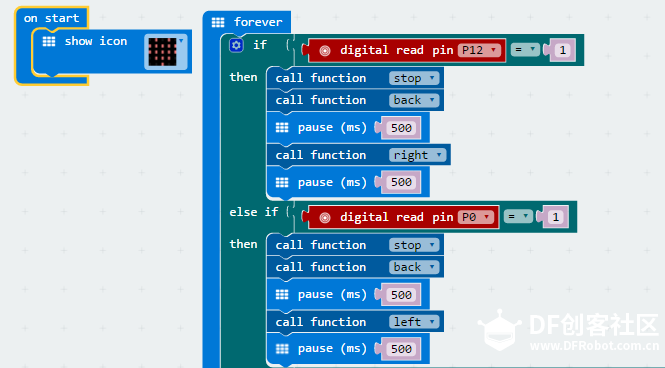
Task: Edit the 500 pause value after second back call
Action: [x=401, y=295]
